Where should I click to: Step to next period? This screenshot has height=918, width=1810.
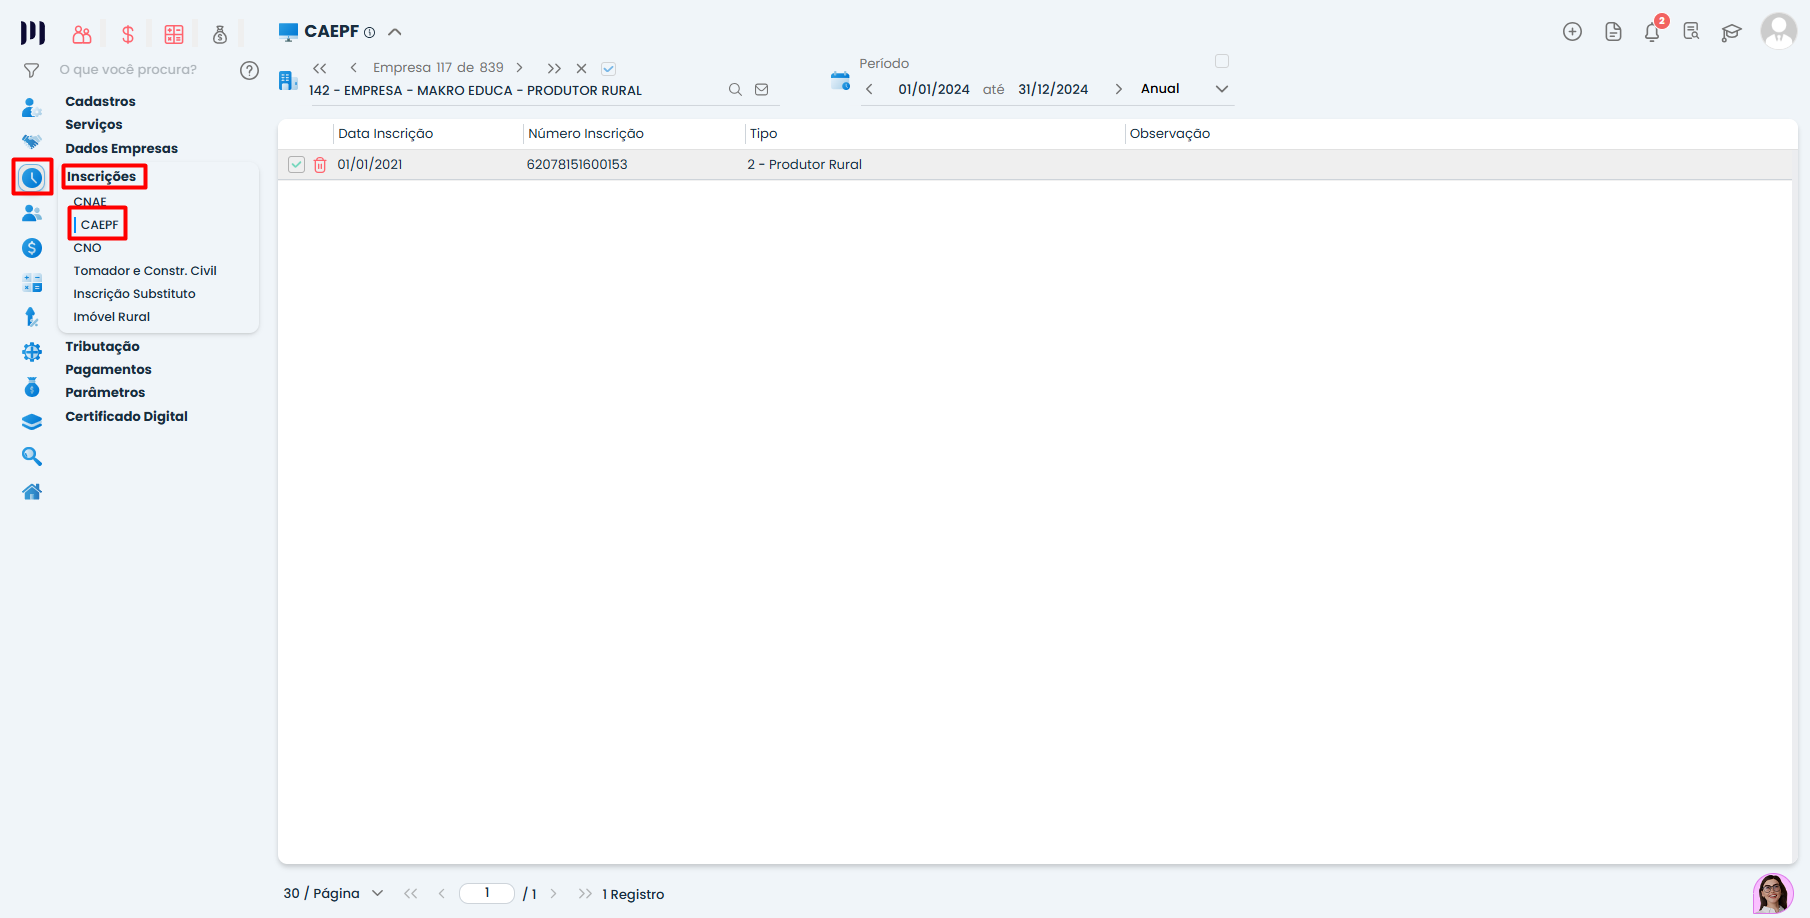pyautogui.click(x=1118, y=89)
